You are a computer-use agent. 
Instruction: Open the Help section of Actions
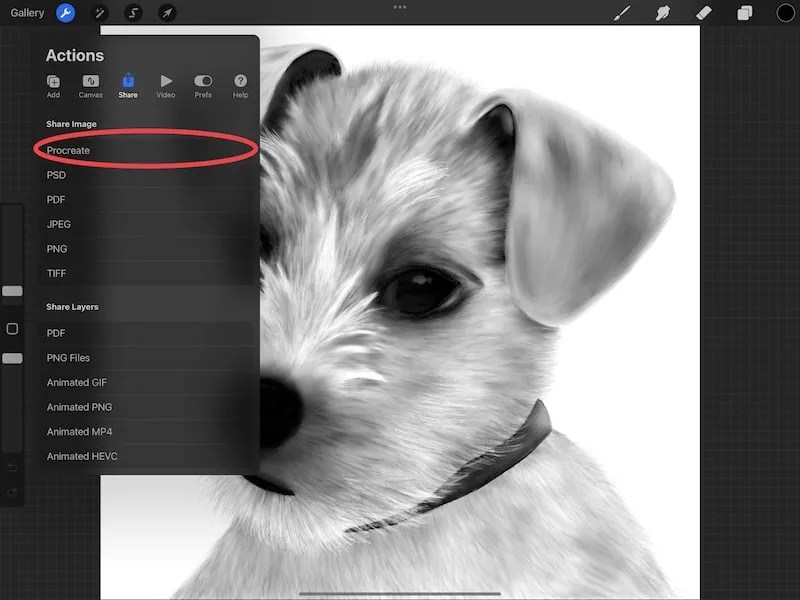240,85
